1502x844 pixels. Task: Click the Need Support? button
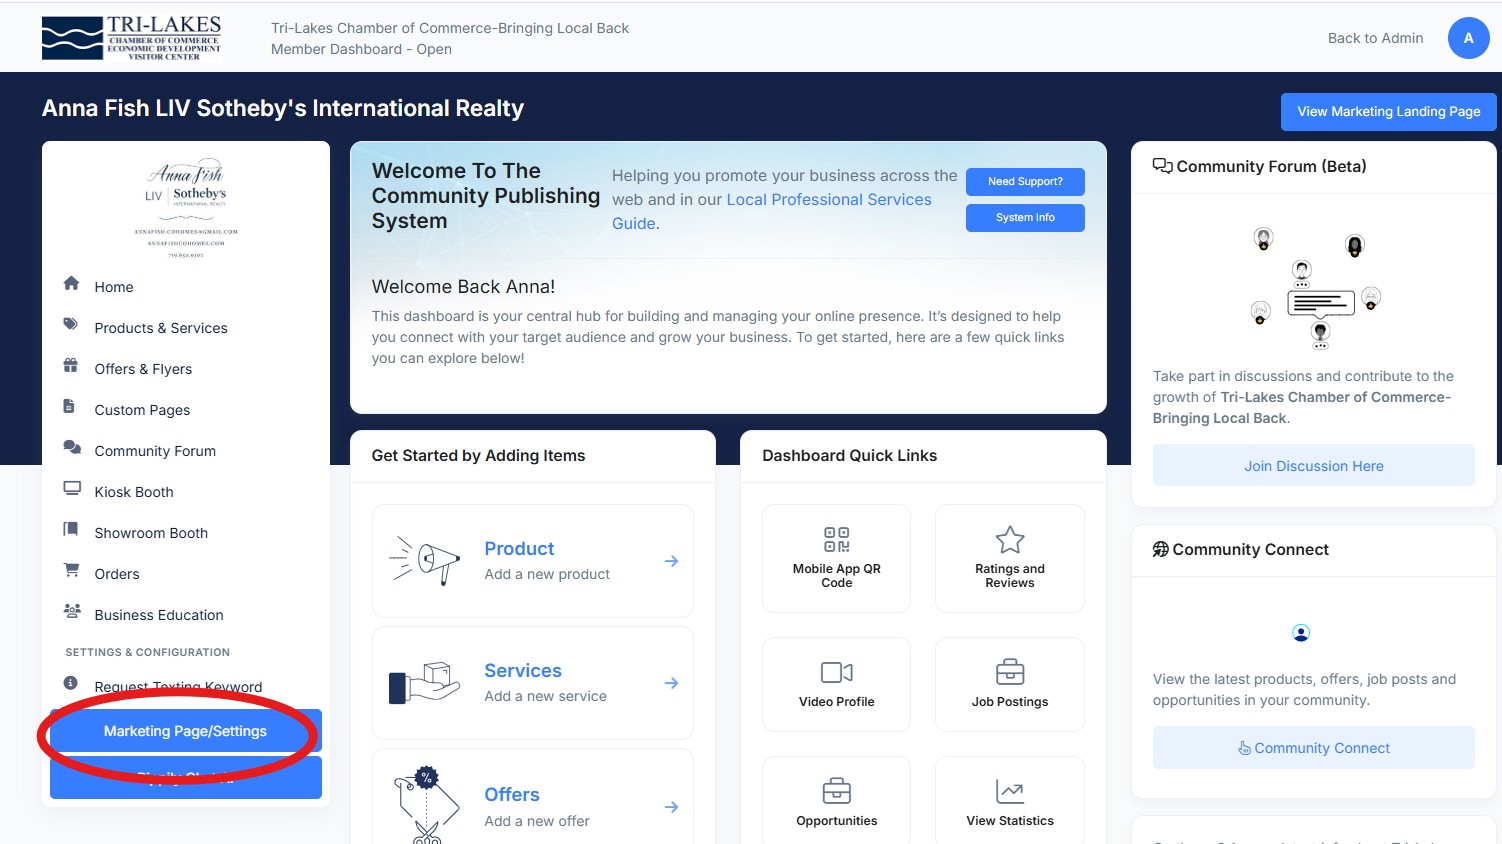coord(1025,182)
